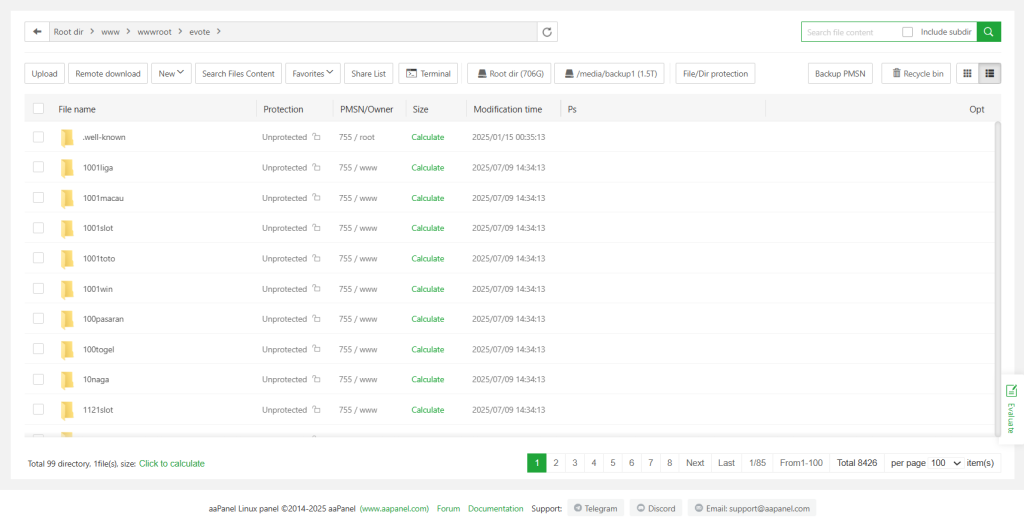
Task: Click the back arrow in path bar
Action: 37,32
